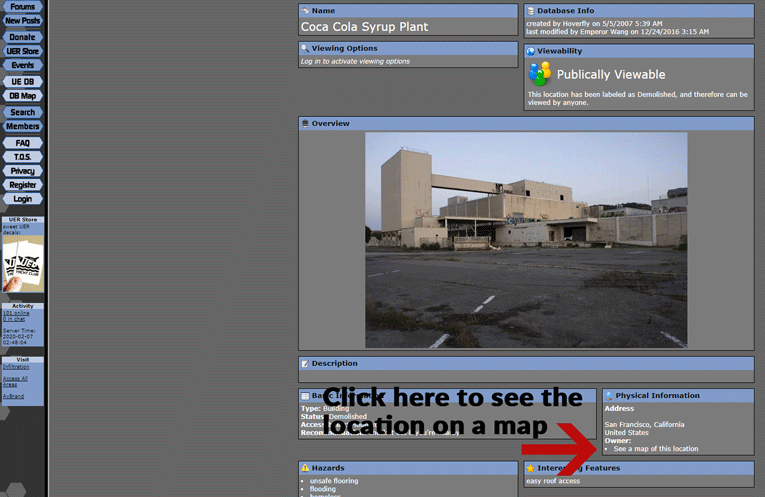Go to New Posts

[22, 20]
